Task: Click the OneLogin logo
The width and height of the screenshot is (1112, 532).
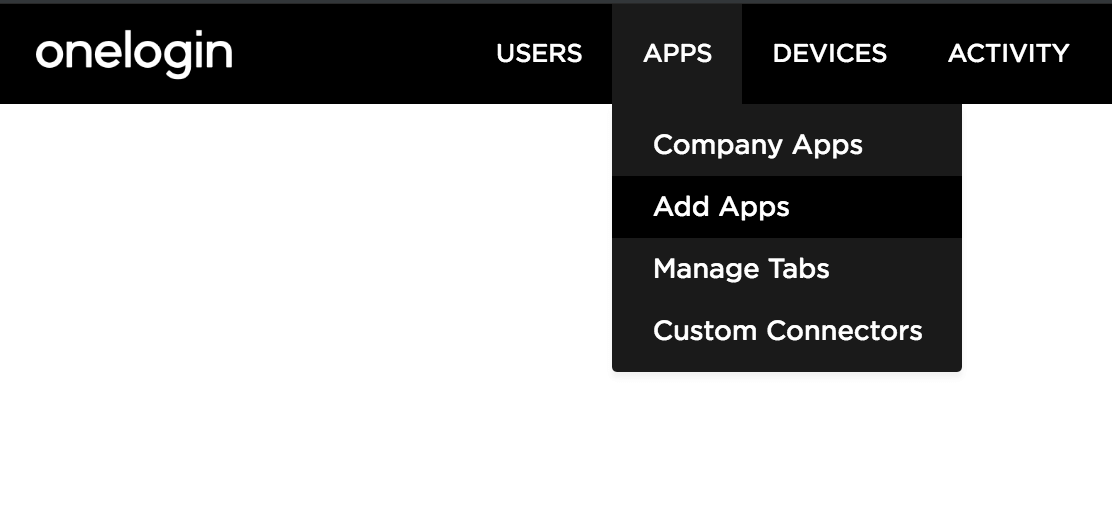Action: point(134,53)
